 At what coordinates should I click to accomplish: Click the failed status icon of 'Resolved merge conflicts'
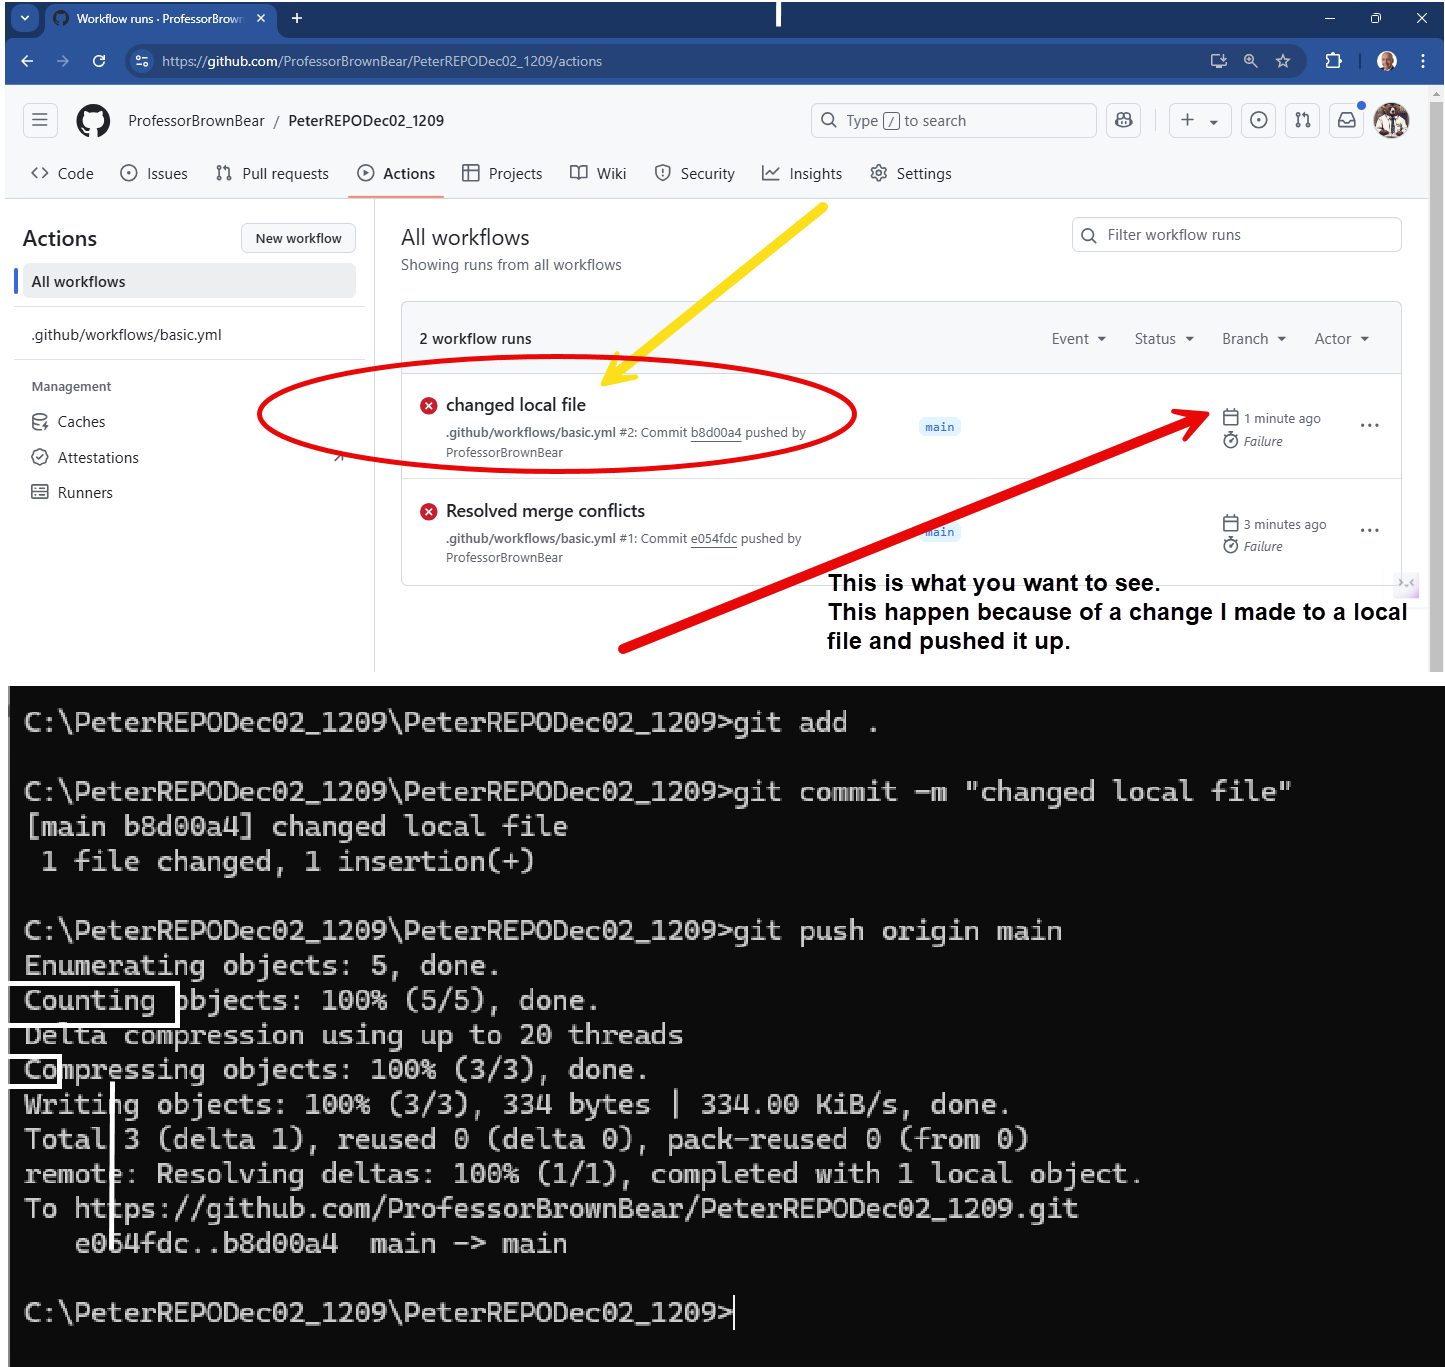[429, 511]
